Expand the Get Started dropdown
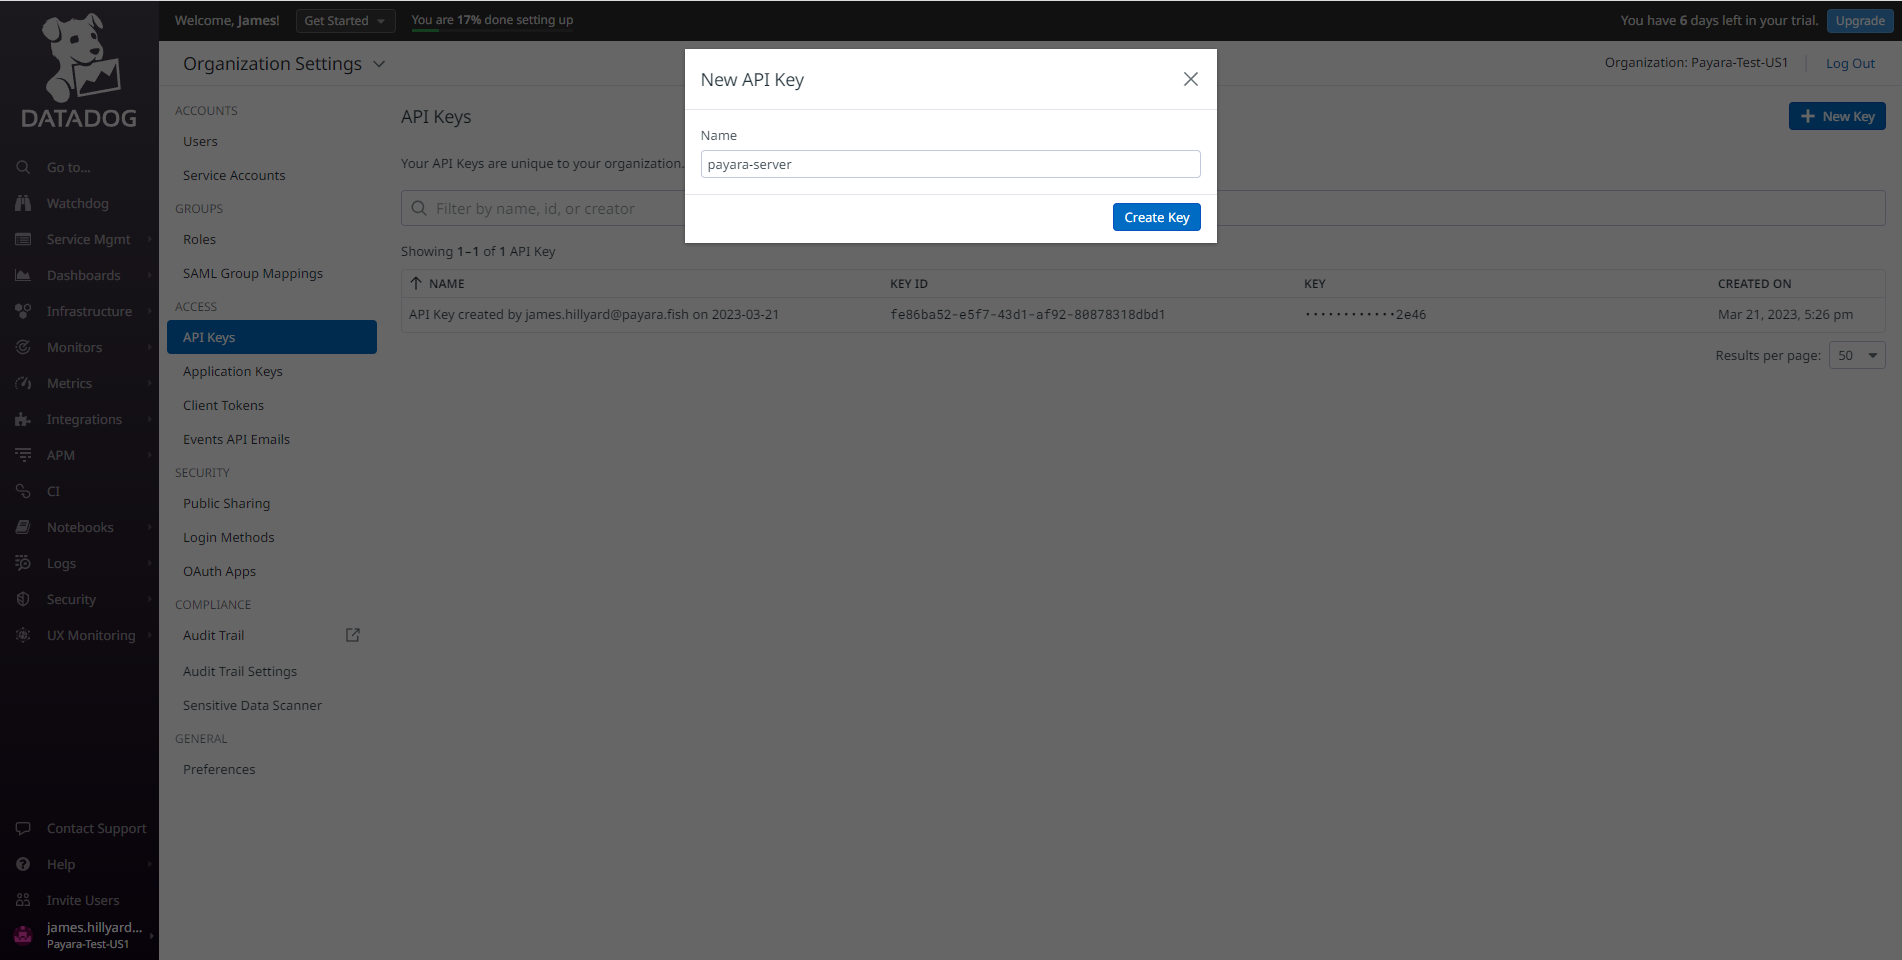 pyautogui.click(x=345, y=20)
